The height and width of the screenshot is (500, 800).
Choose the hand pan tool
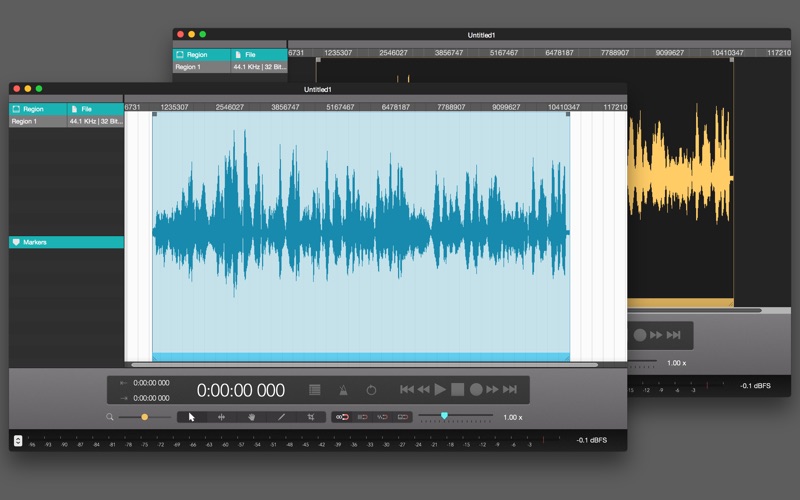[x=251, y=417]
